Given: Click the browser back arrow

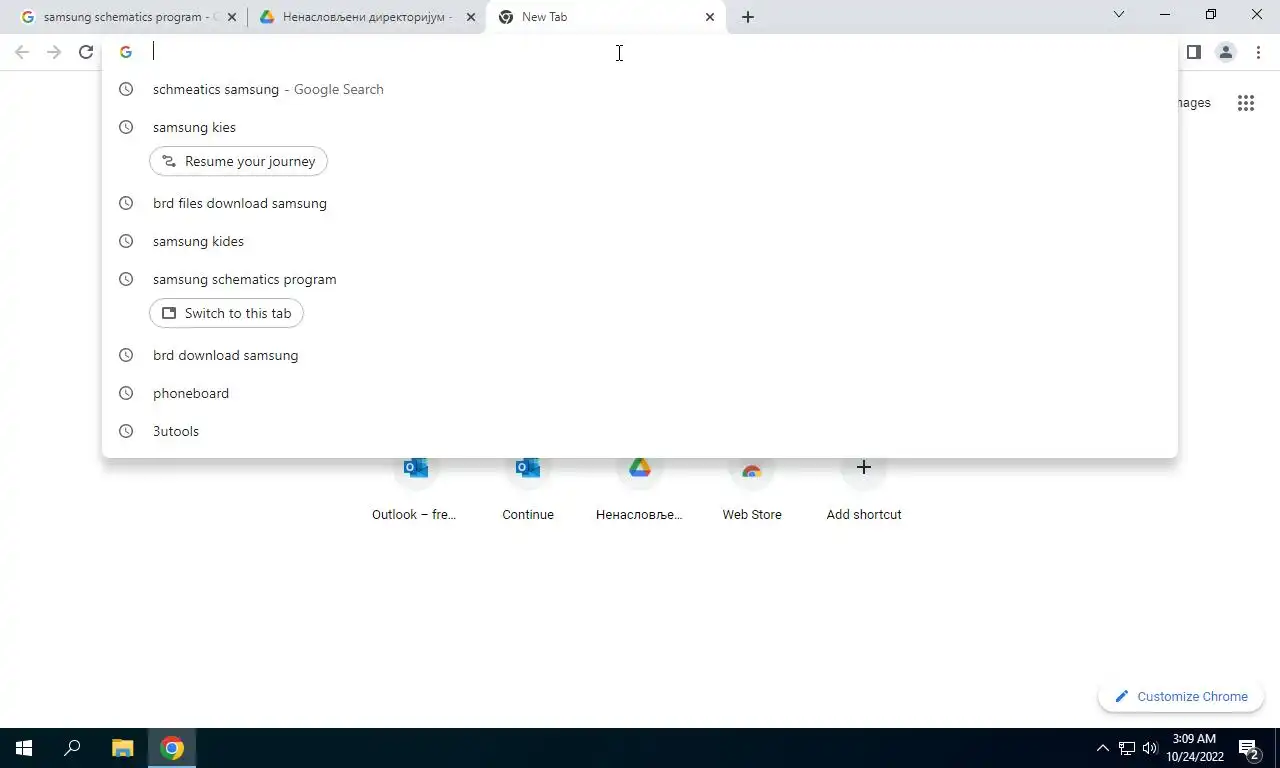Looking at the screenshot, I should (22, 52).
